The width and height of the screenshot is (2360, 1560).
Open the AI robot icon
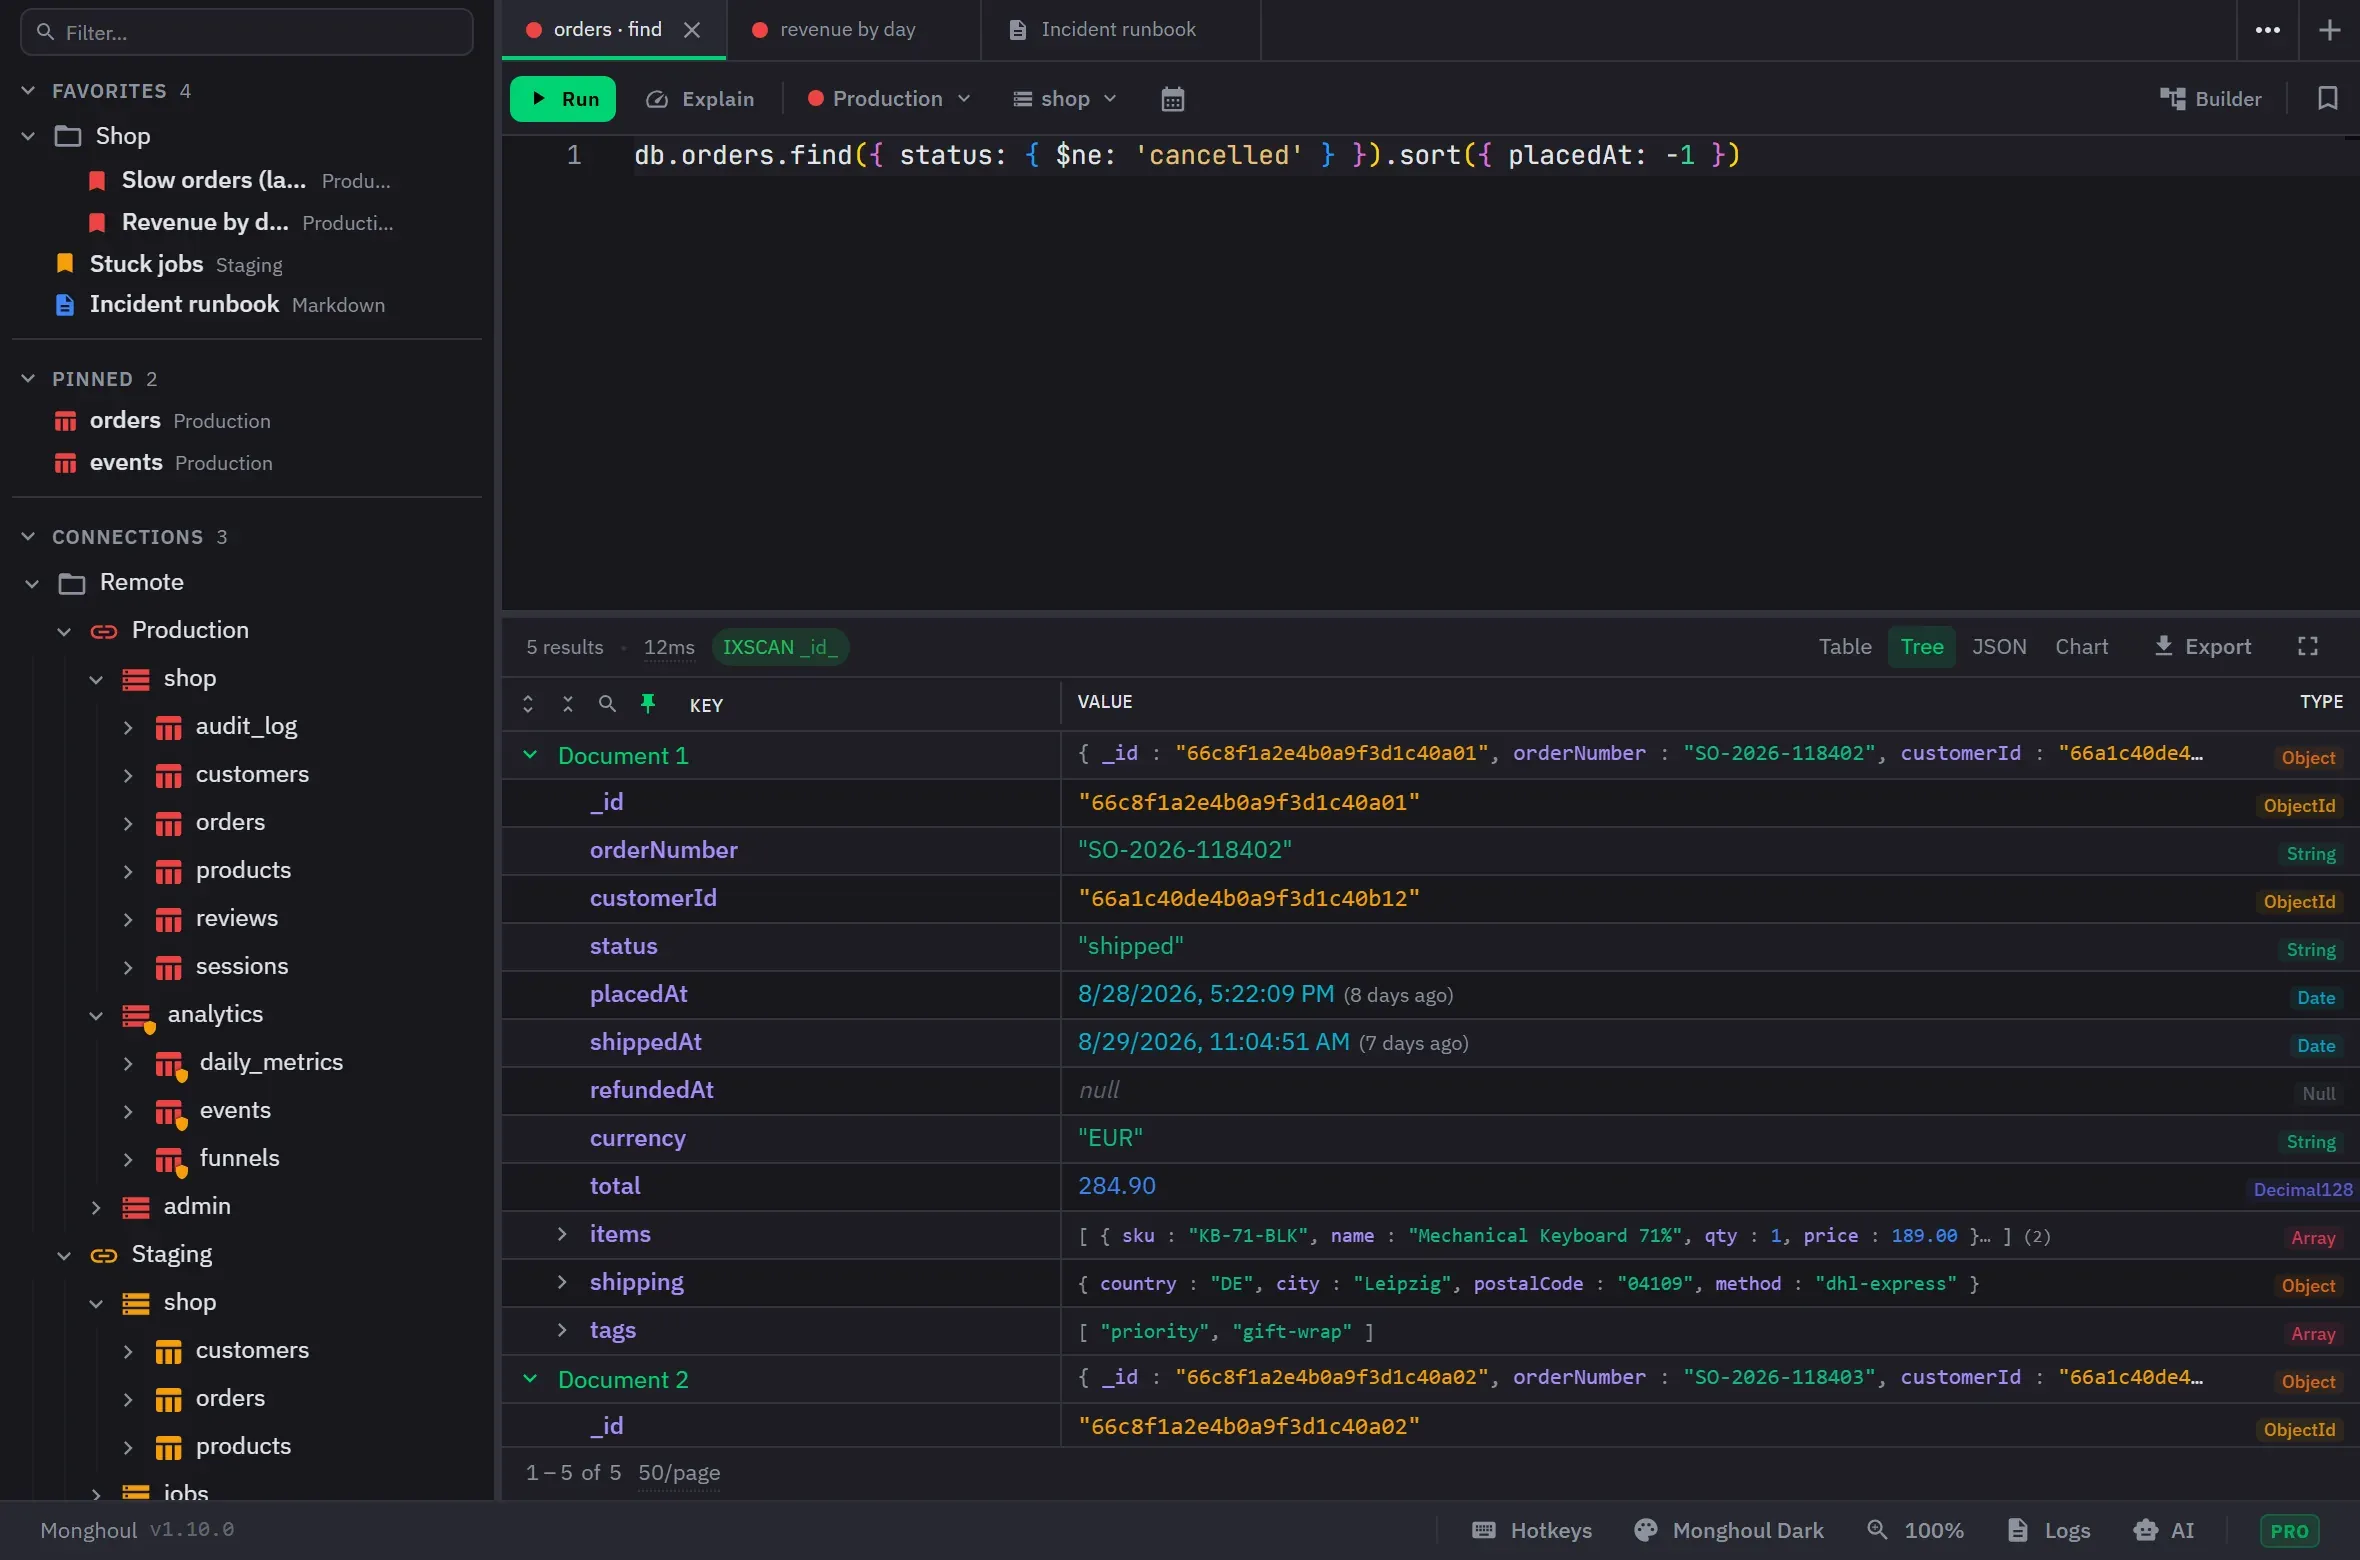pos(2145,1530)
